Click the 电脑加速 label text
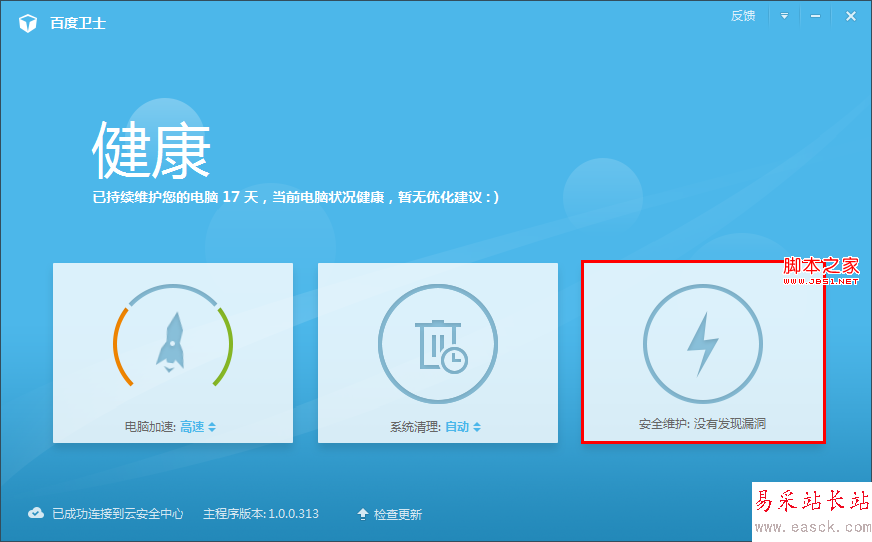This screenshot has width=872, height=542. tap(150, 427)
